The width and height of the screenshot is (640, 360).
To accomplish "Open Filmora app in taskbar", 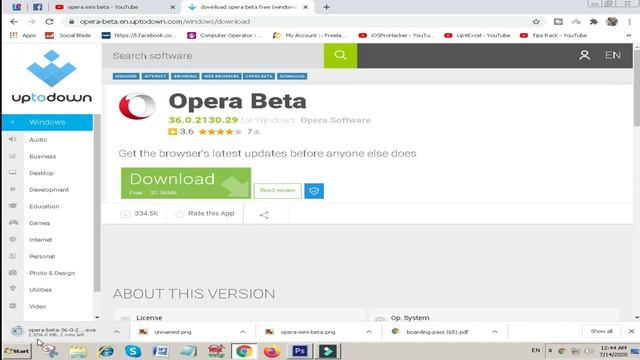I will [327, 351].
